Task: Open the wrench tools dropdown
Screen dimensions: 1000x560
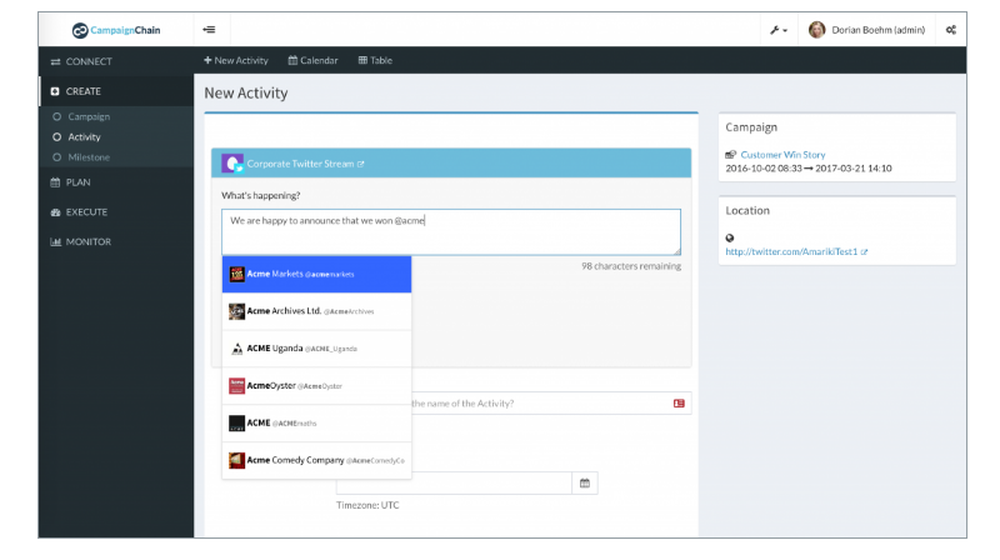Action: pos(779,30)
